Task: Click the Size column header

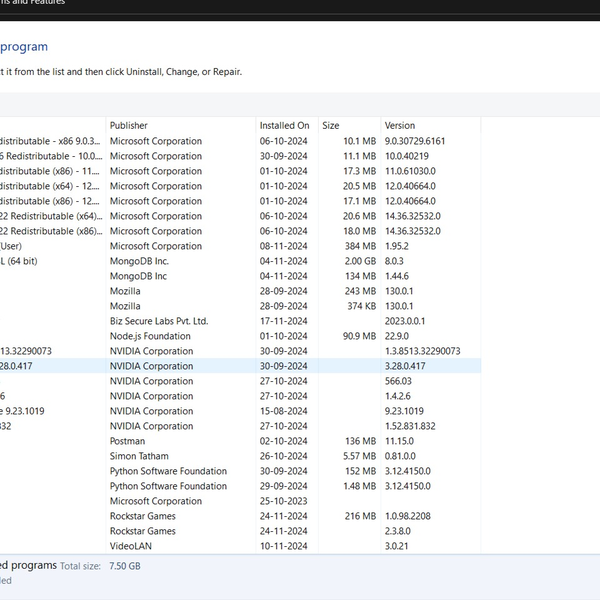Action: point(331,126)
